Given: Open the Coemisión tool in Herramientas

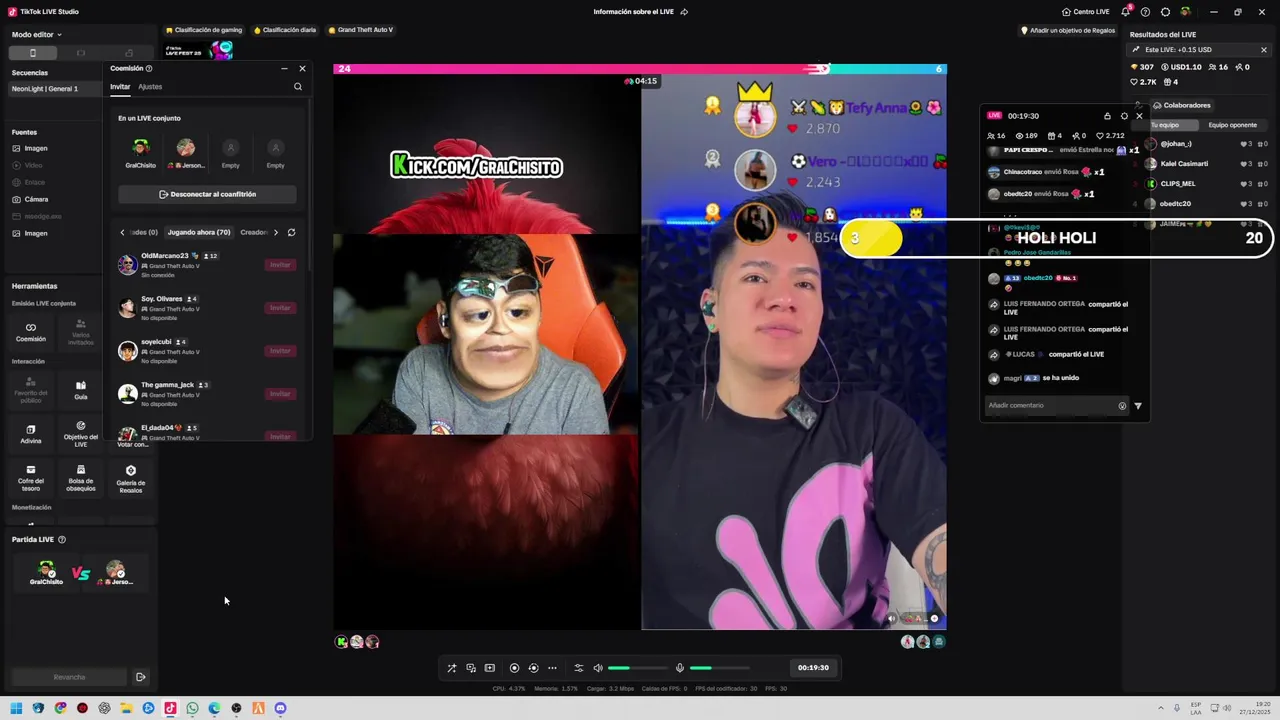Looking at the screenshot, I should pyautogui.click(x=31, y=332).
